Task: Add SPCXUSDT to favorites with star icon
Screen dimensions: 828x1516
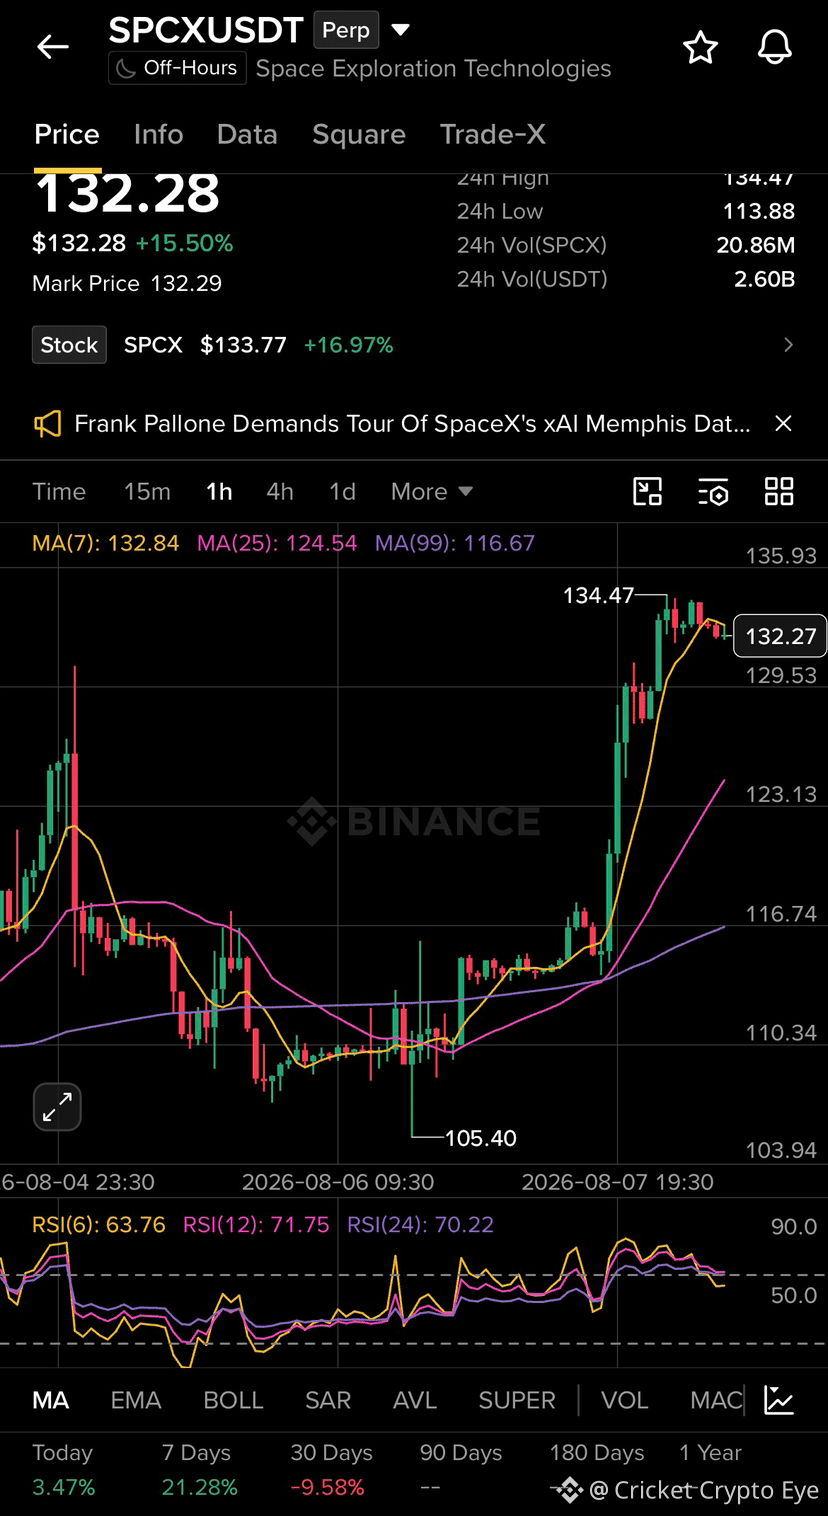Action: click(700, 47)
